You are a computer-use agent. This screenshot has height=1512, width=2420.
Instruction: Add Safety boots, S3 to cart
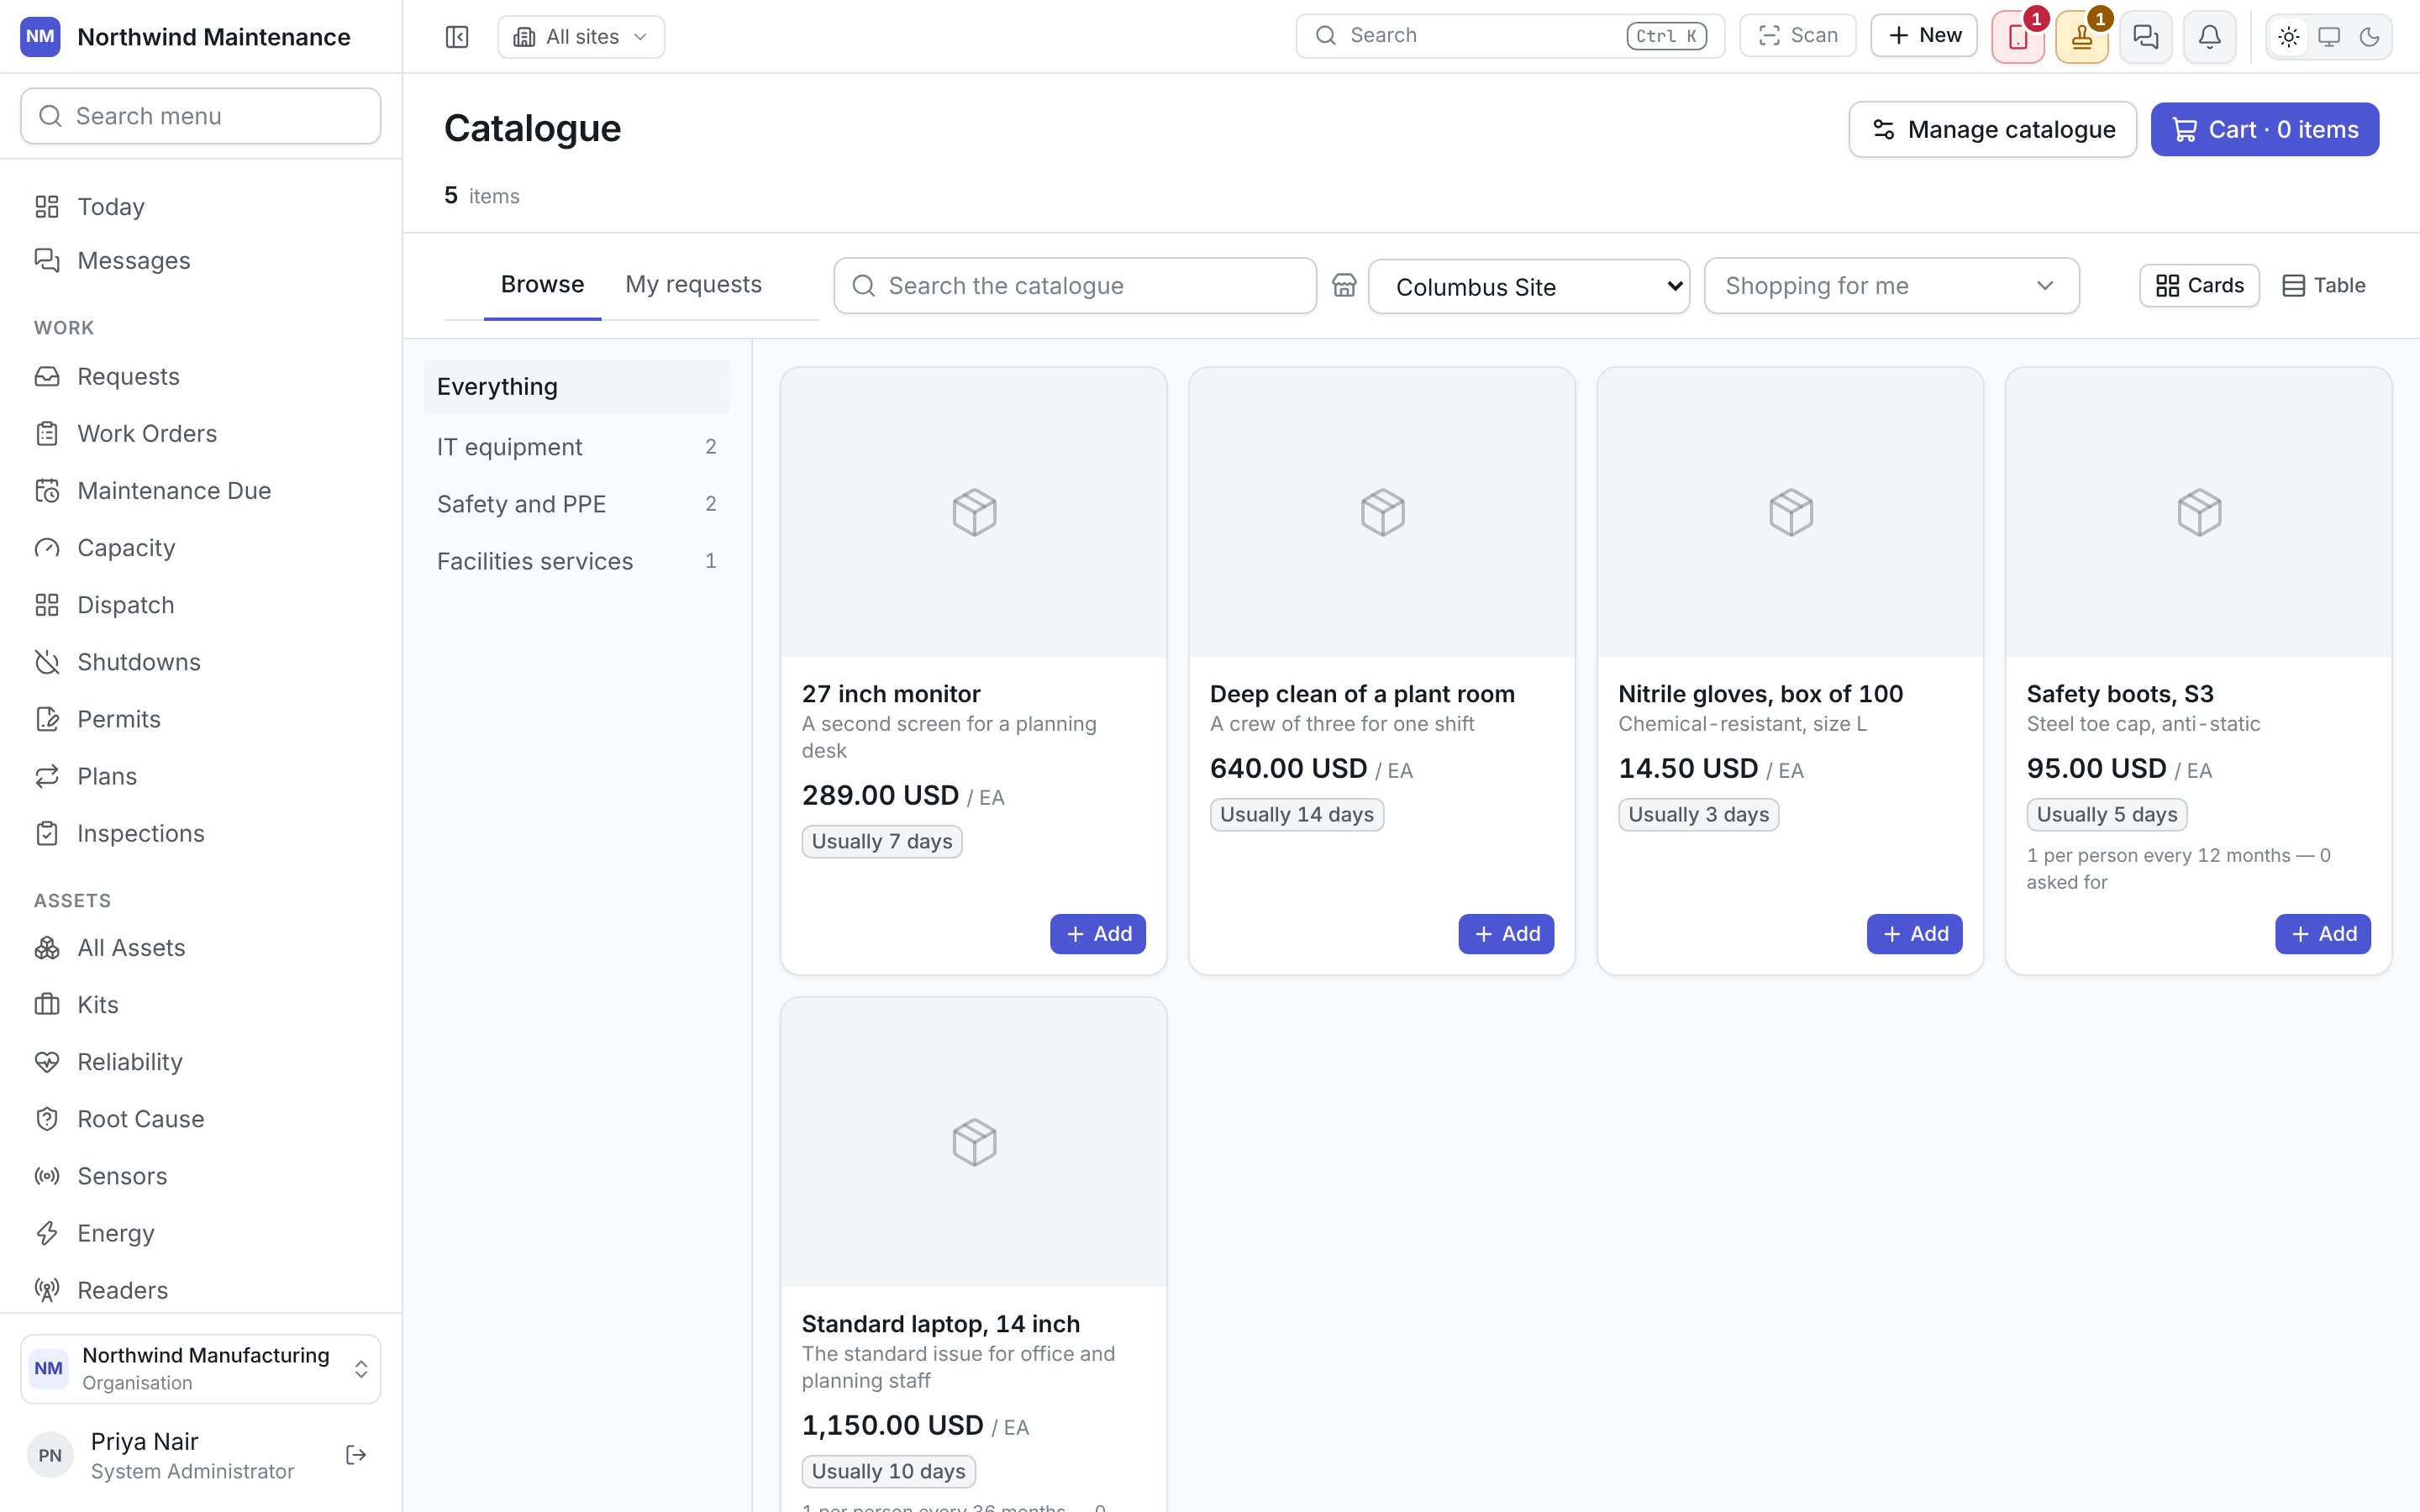2322,934
